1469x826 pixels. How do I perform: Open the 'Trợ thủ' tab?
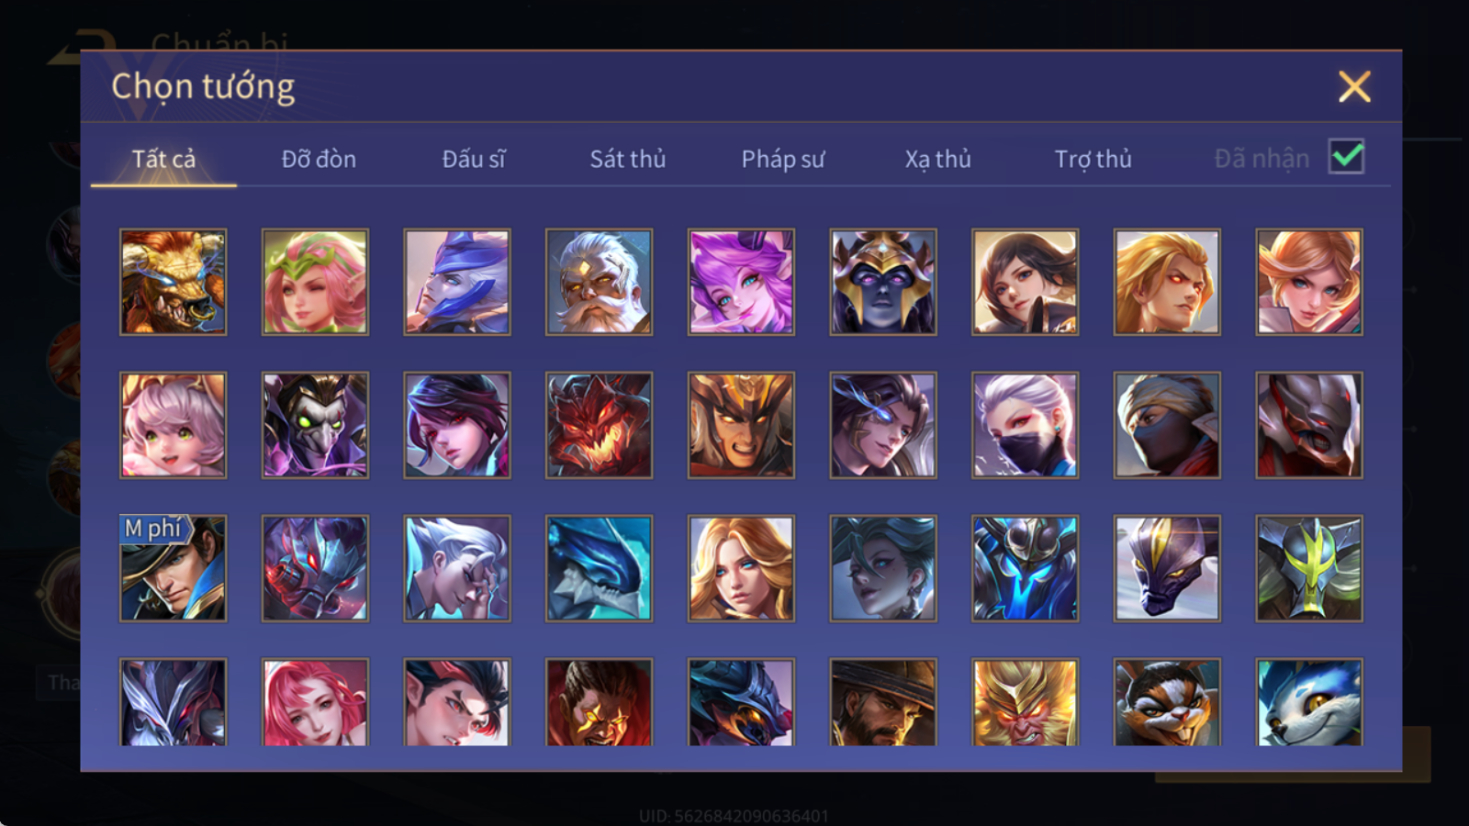1093,159
